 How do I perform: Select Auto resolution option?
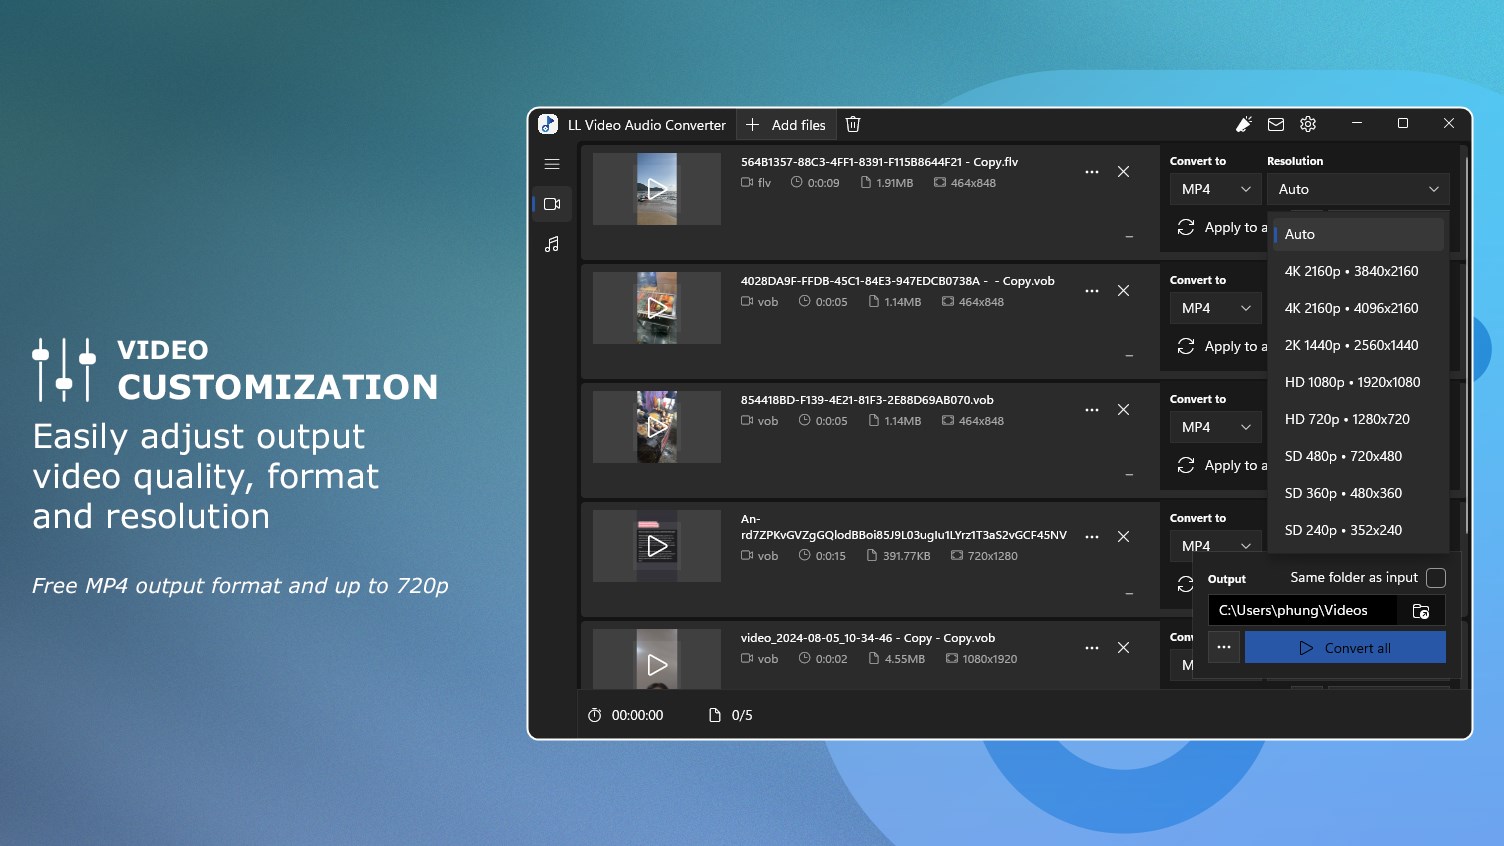1358,234
